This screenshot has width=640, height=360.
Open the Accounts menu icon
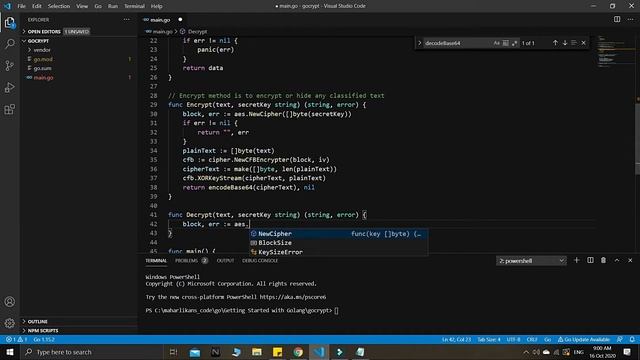10,302
